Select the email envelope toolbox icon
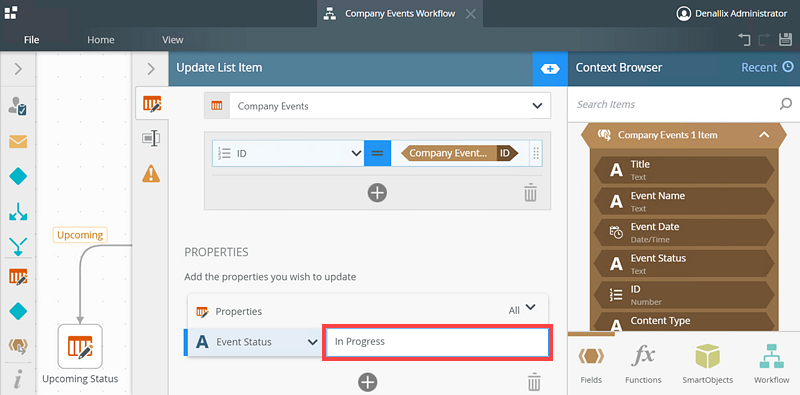800x395 pixels. pyautogui.click(x=18, y=141)
